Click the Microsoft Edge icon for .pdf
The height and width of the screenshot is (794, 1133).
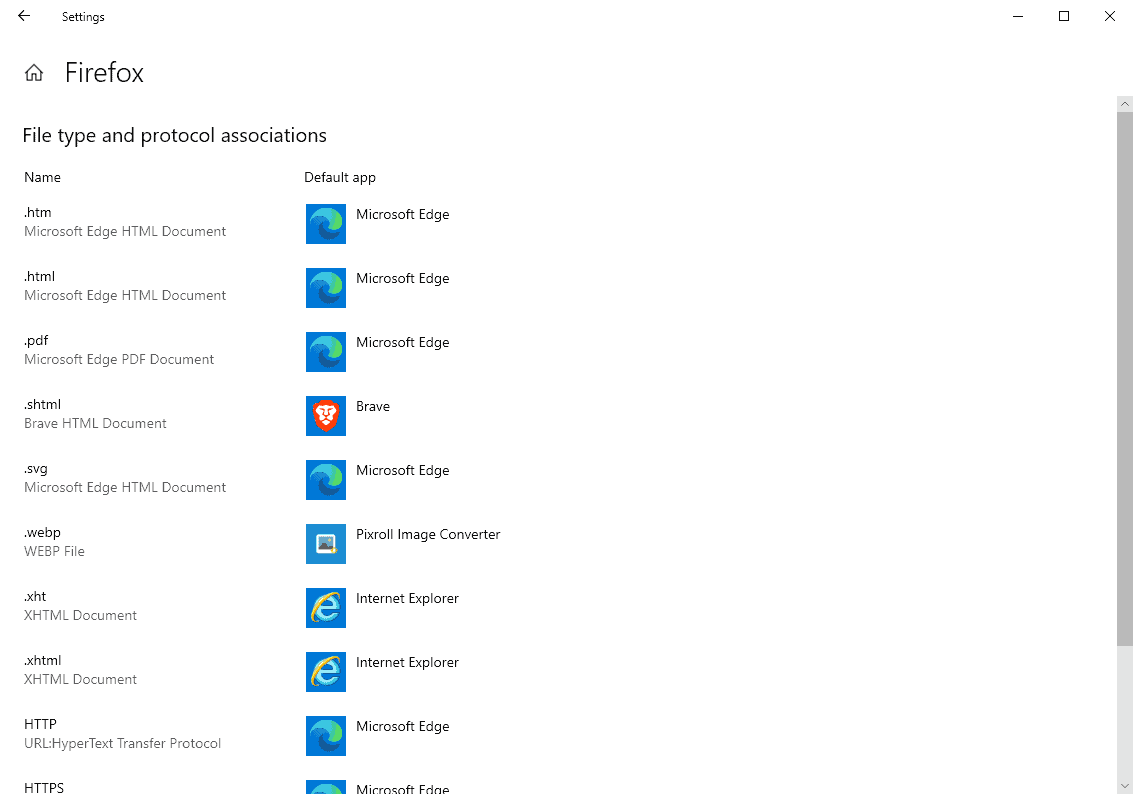tap(326, 352)
